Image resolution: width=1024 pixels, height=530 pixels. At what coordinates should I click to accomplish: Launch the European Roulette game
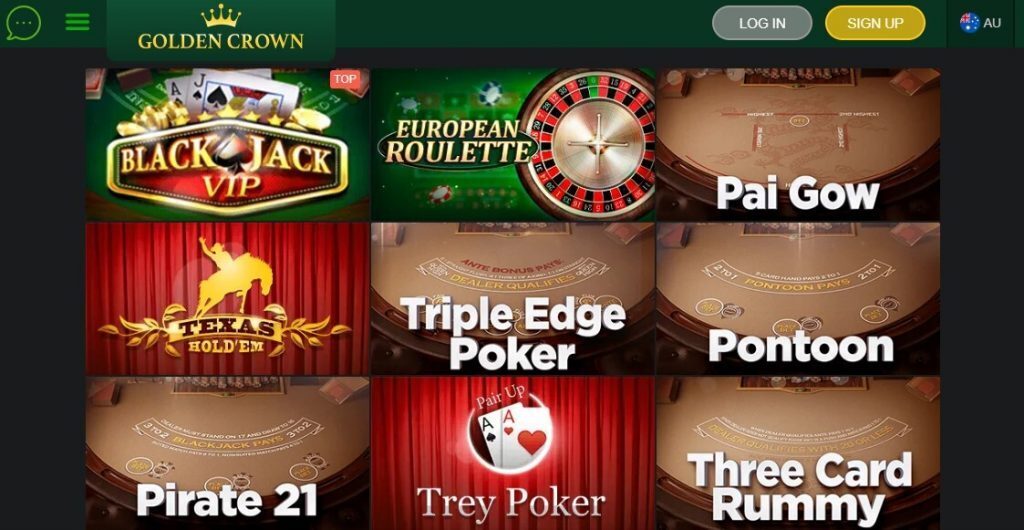pyautogui.click(x=513, y=144)
